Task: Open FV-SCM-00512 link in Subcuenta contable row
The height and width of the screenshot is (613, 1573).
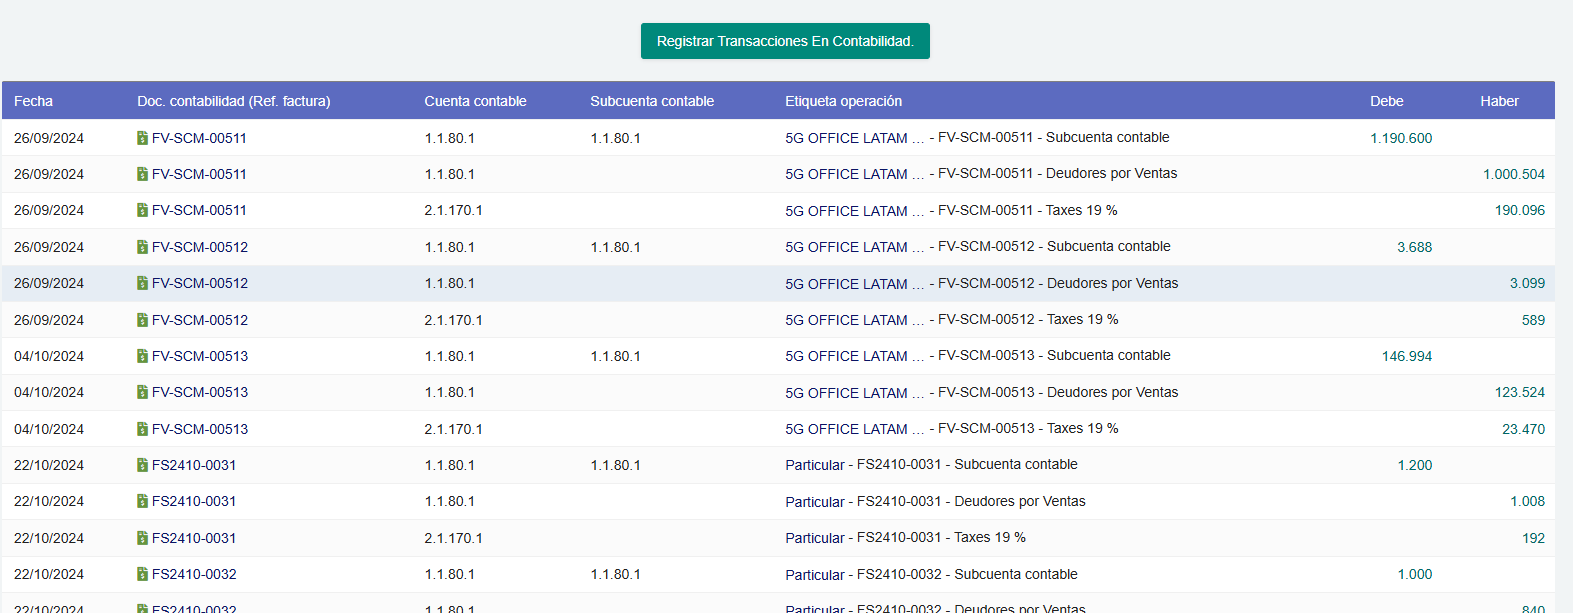Action: pos(200,247)
